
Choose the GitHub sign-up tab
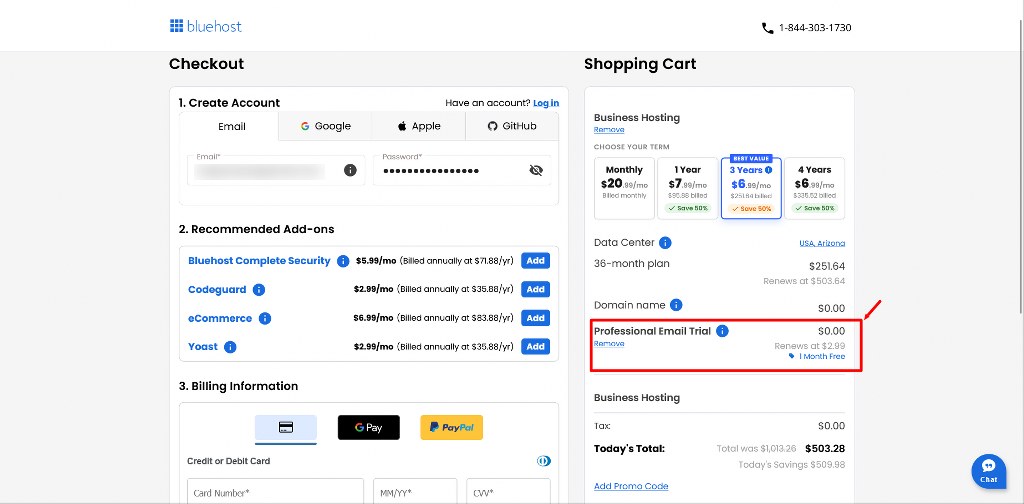pos(512,127)
